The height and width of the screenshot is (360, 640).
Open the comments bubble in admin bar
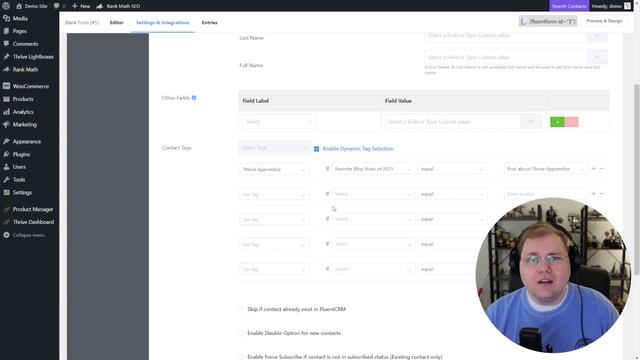(60, 6)
